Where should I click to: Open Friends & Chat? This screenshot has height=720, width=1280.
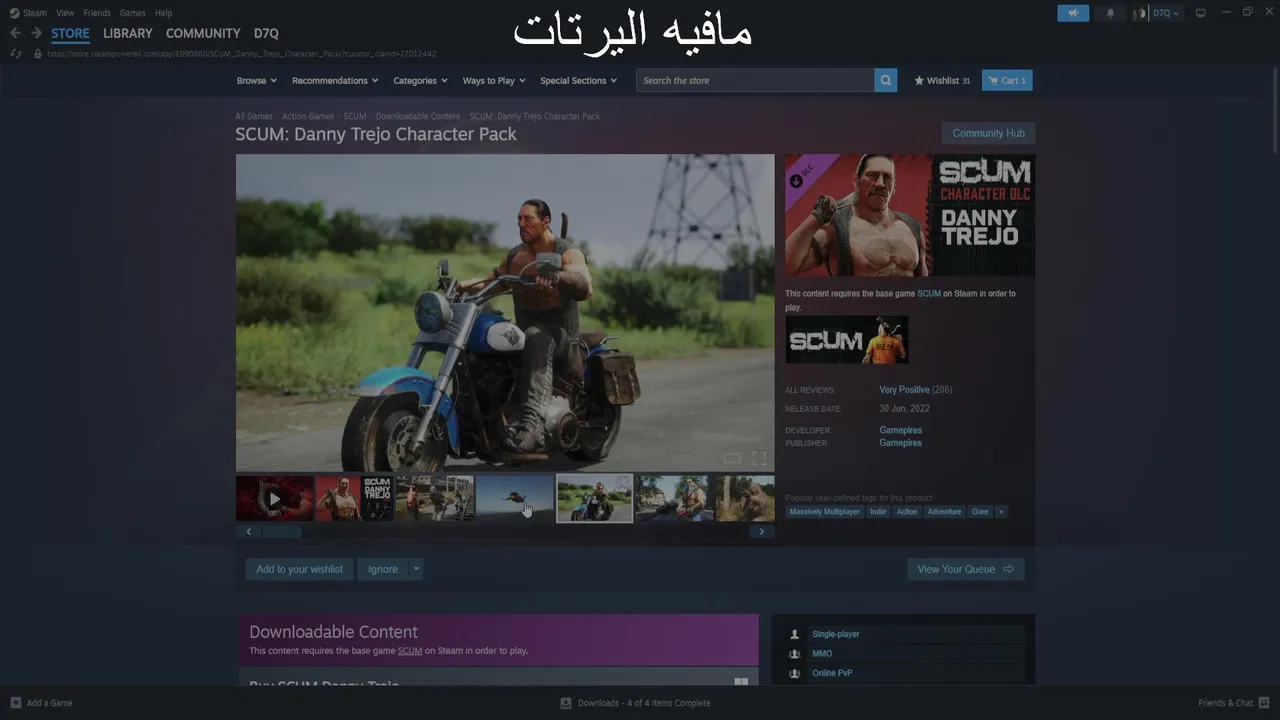[1233, 703]
